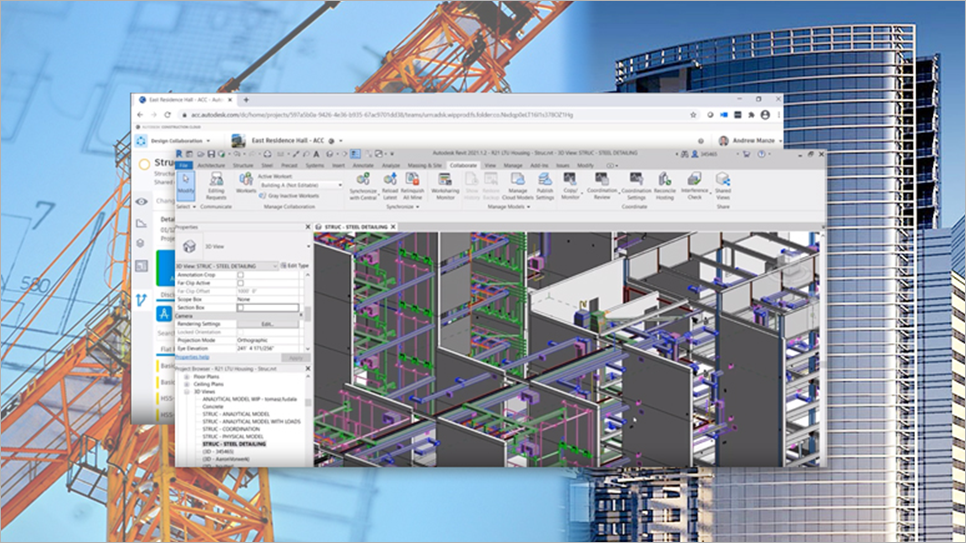Open STRUC - COORDINATION view in Project Browser
The width and height of the screenshot is (966, 543).
click(x=231, y=429)
